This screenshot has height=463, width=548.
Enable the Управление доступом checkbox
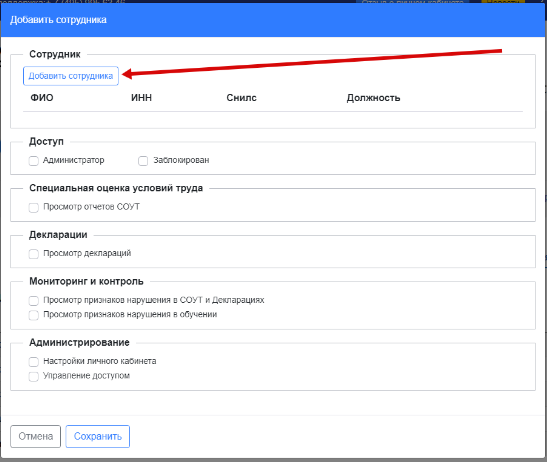pyautogui.click(x=34, y=376)
